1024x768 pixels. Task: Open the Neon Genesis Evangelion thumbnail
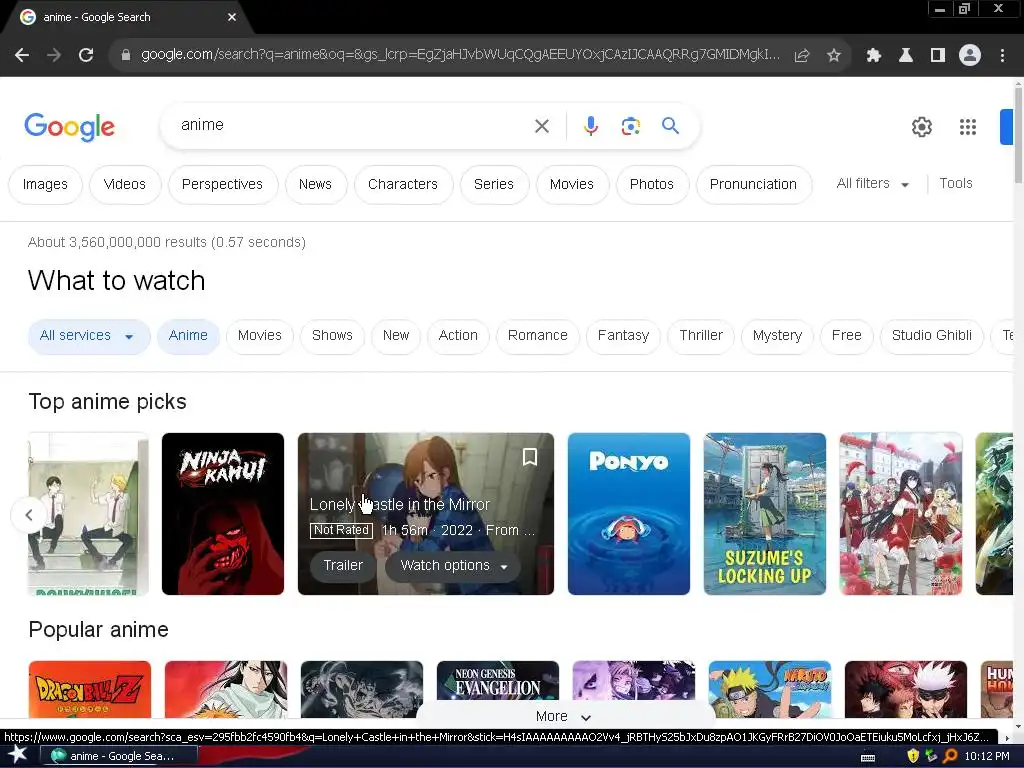(498, 682)
